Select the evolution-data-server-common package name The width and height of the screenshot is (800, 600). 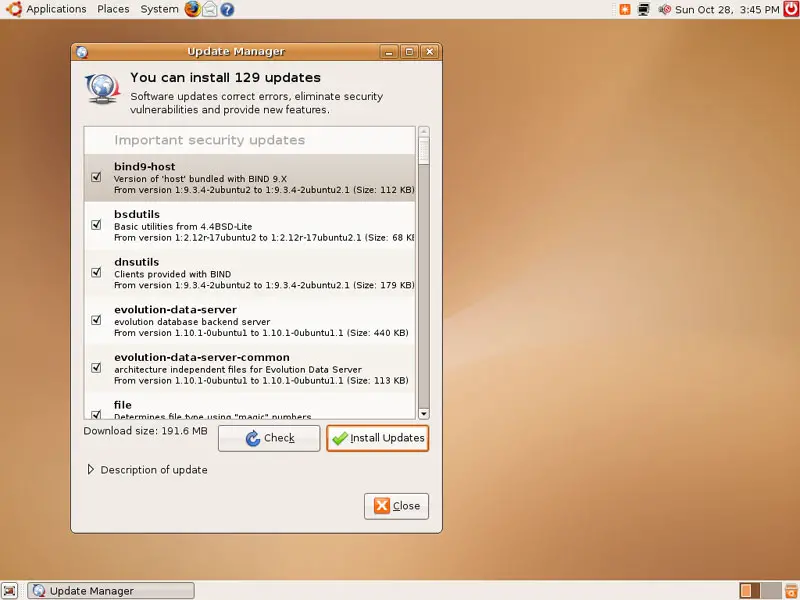coord(202,357)
